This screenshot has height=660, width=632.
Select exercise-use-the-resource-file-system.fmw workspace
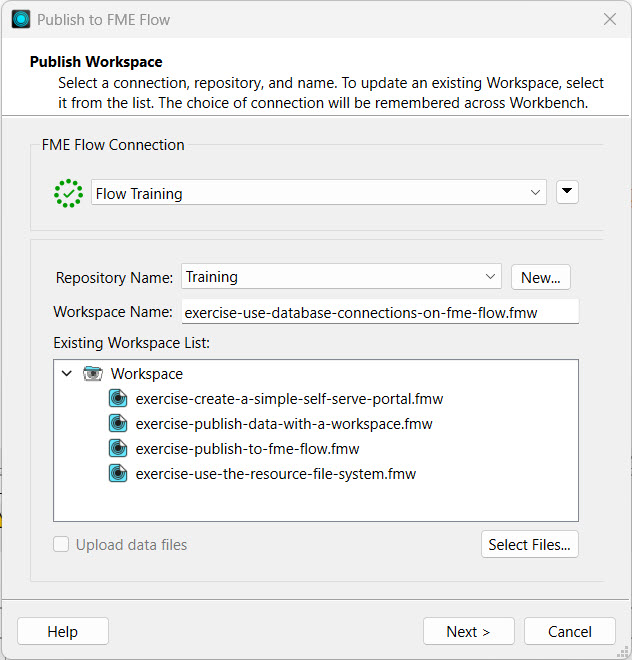pos(275,474)
